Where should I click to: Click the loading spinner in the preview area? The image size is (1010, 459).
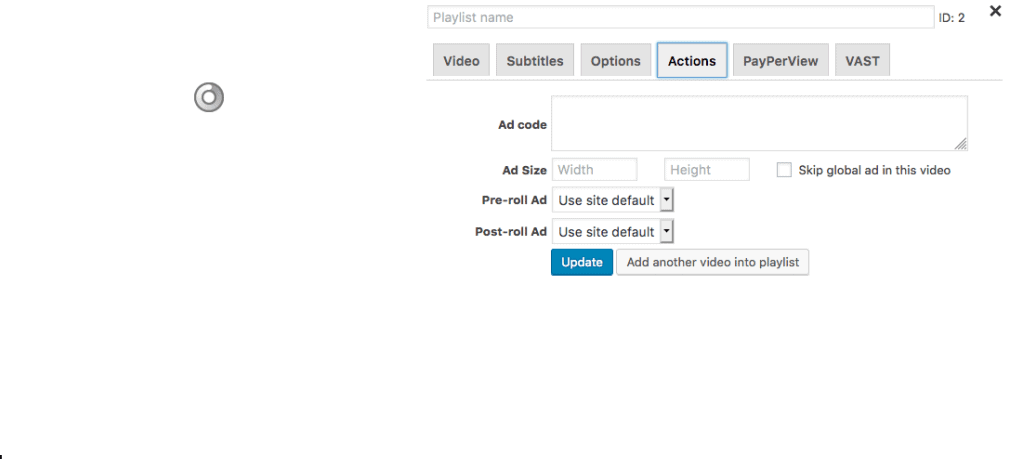click(209, 97)
